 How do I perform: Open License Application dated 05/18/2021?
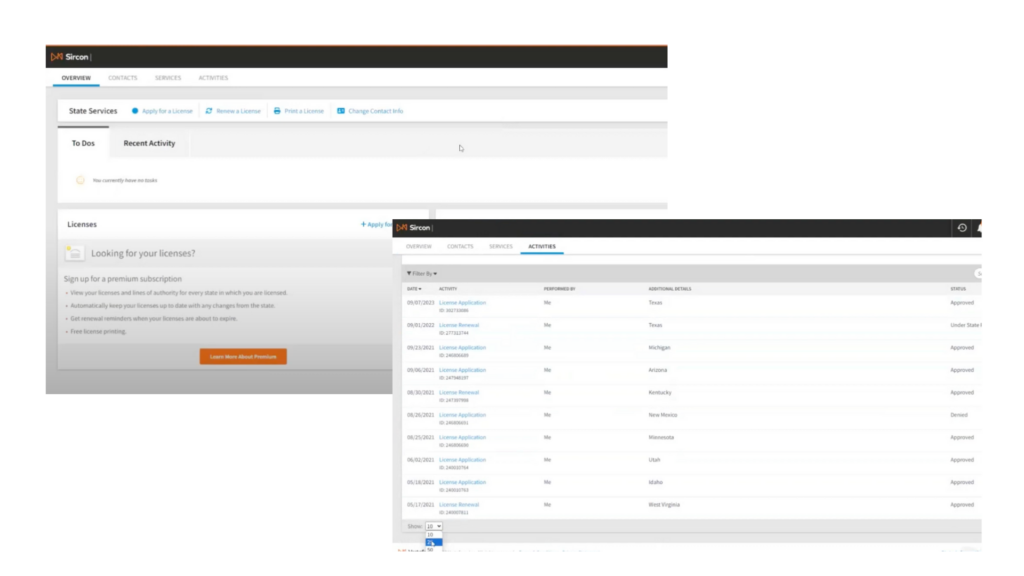coord(462,482)
